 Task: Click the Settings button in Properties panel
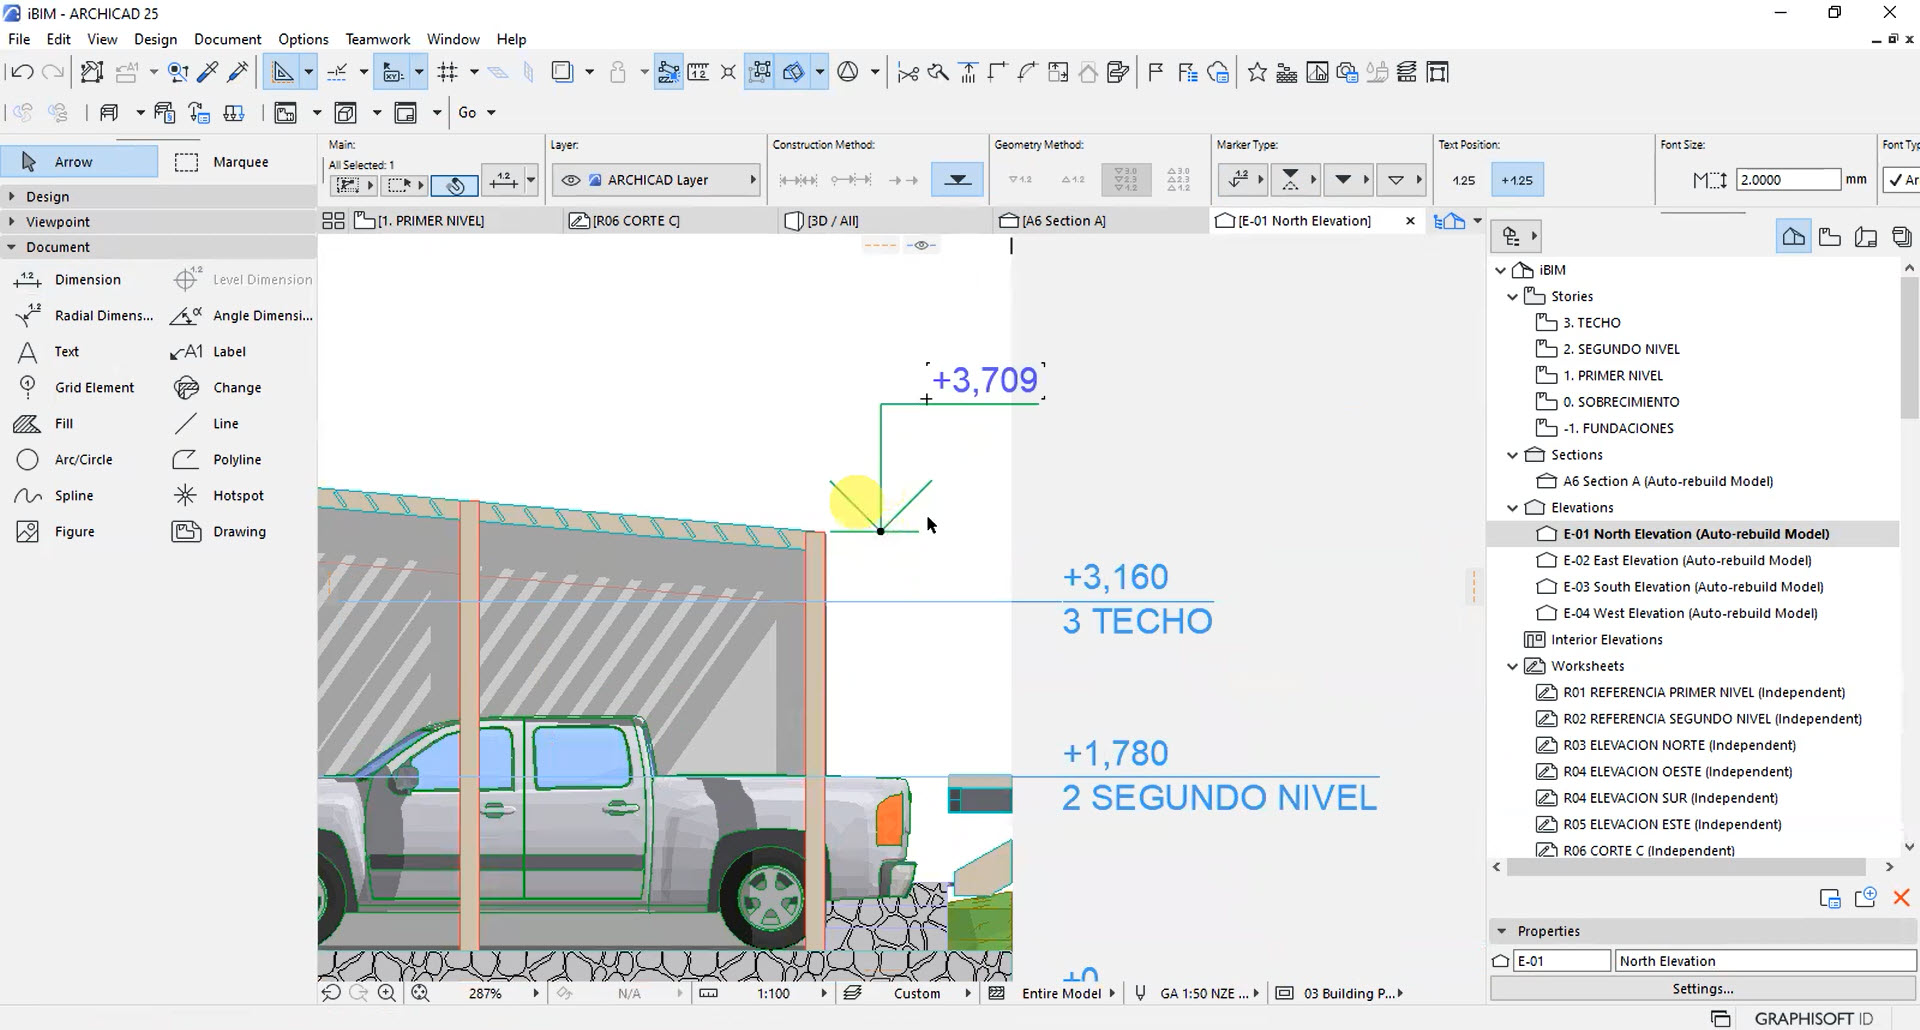tap(1702, 988)
